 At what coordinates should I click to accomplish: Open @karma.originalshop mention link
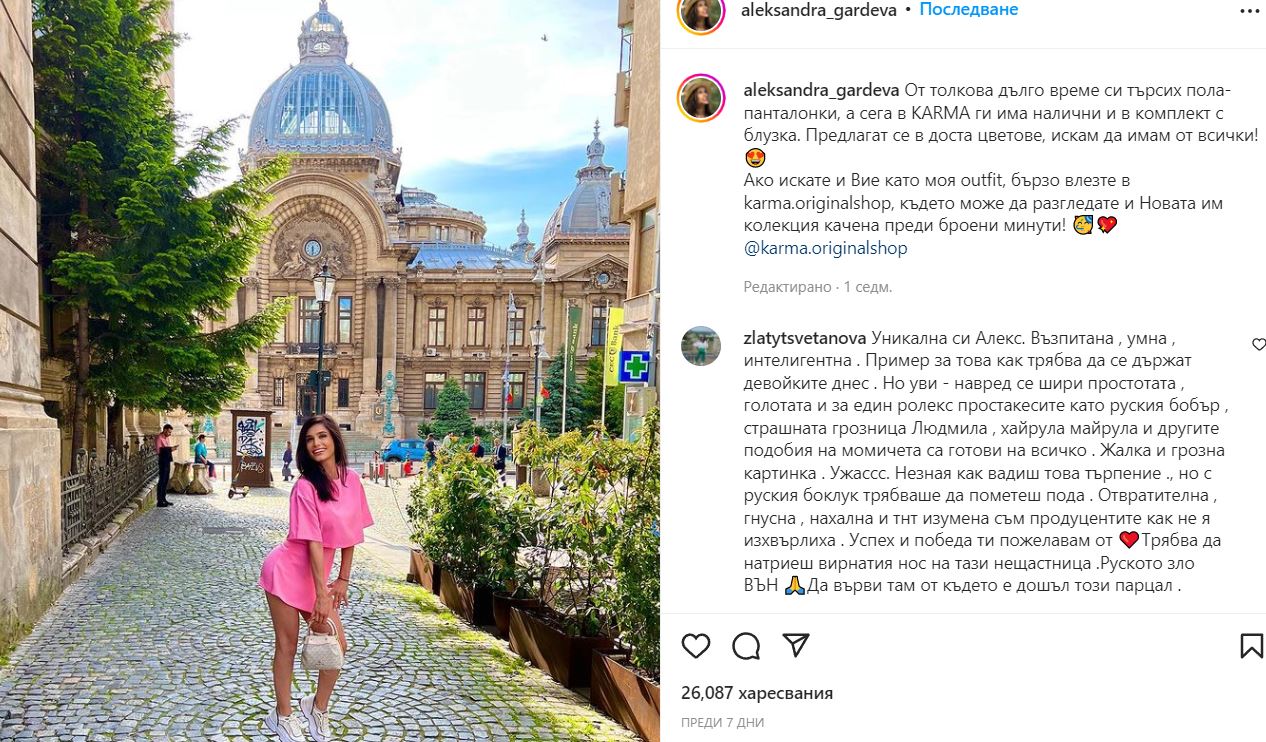(x=826, y=248)
